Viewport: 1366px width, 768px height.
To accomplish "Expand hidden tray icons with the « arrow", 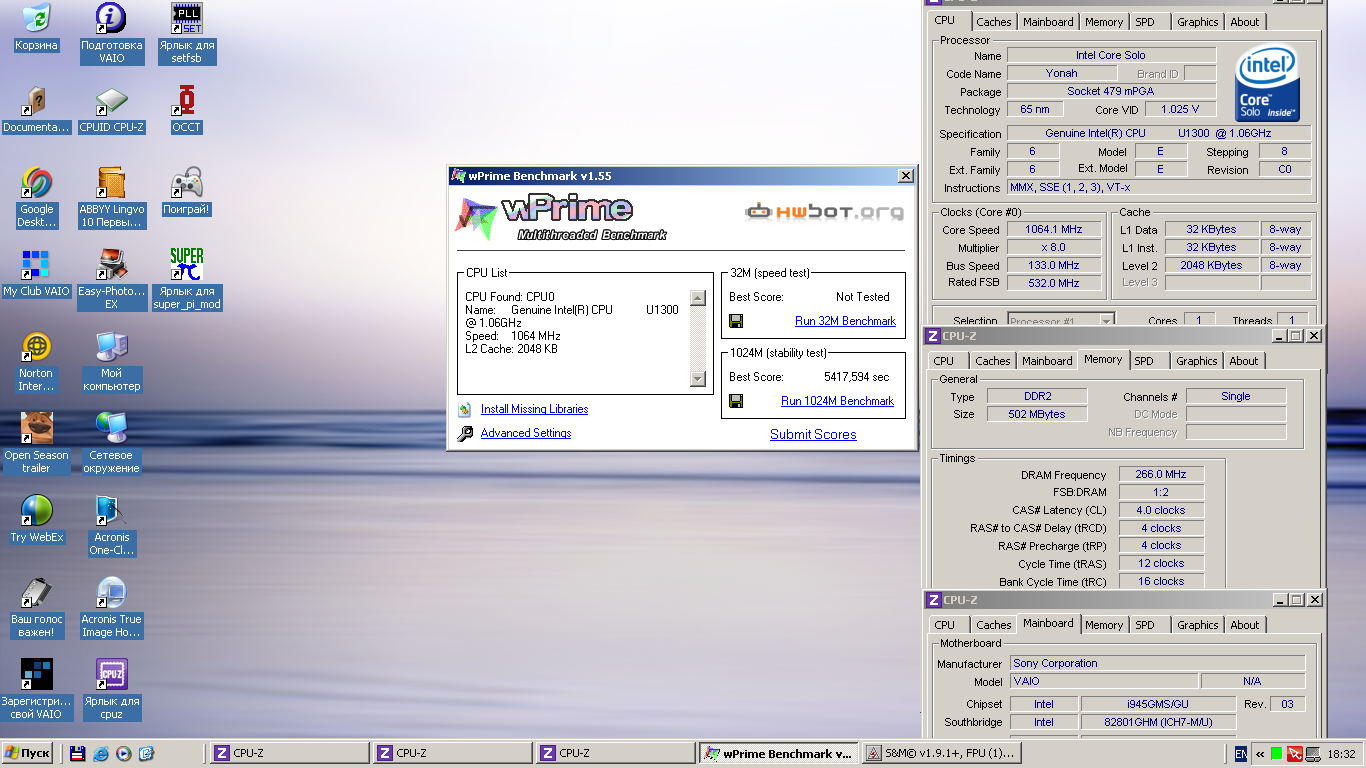I will tap(1260, 754).
